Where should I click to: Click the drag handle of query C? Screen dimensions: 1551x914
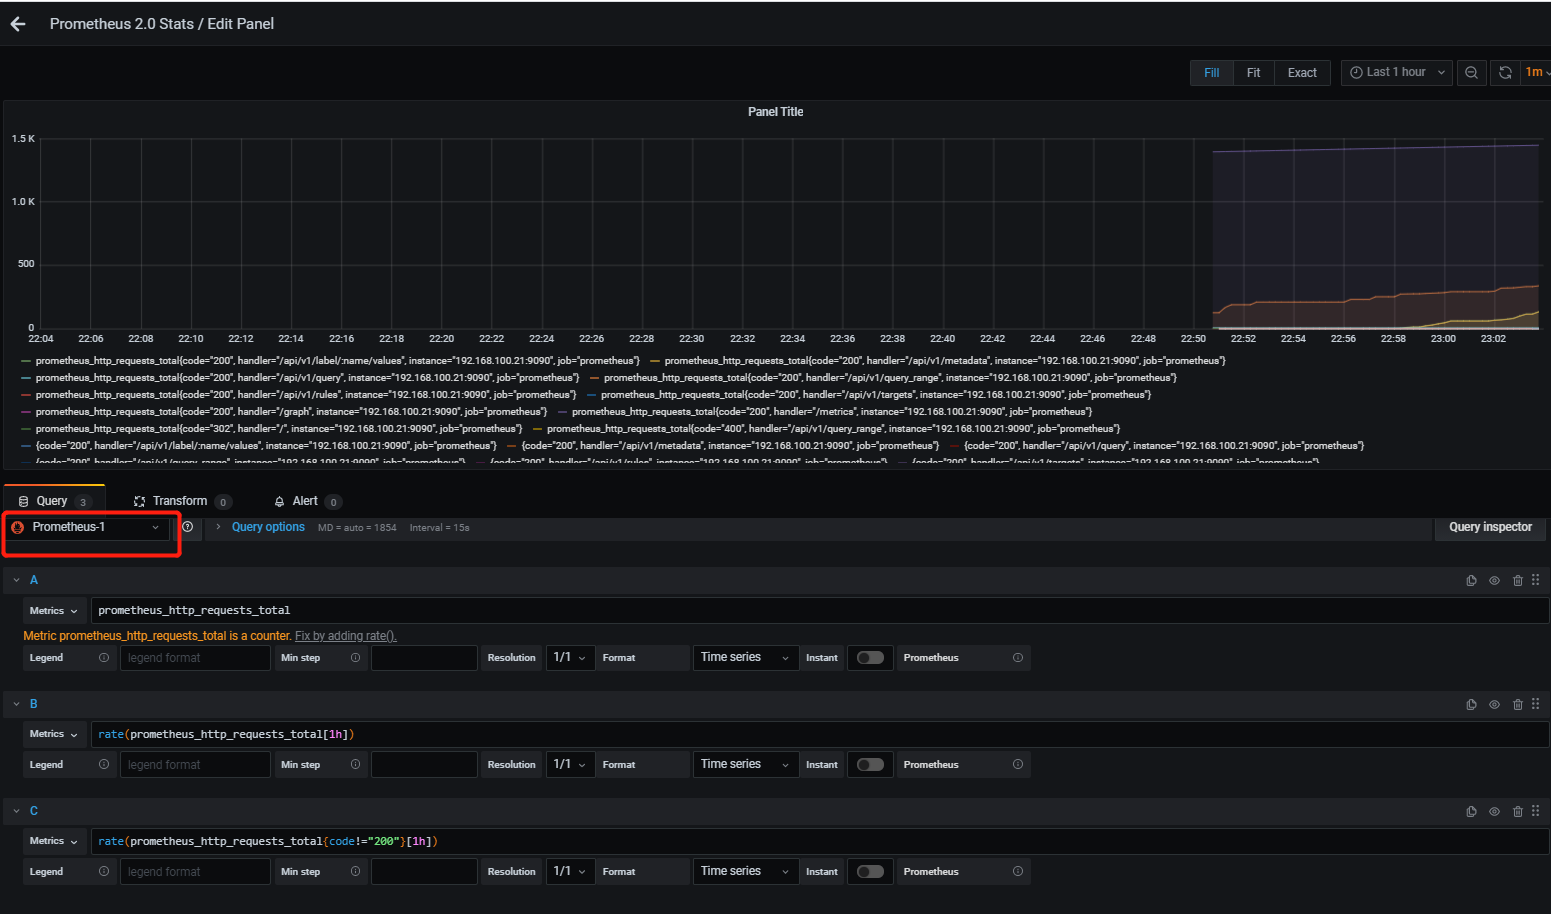[1536, 811]
